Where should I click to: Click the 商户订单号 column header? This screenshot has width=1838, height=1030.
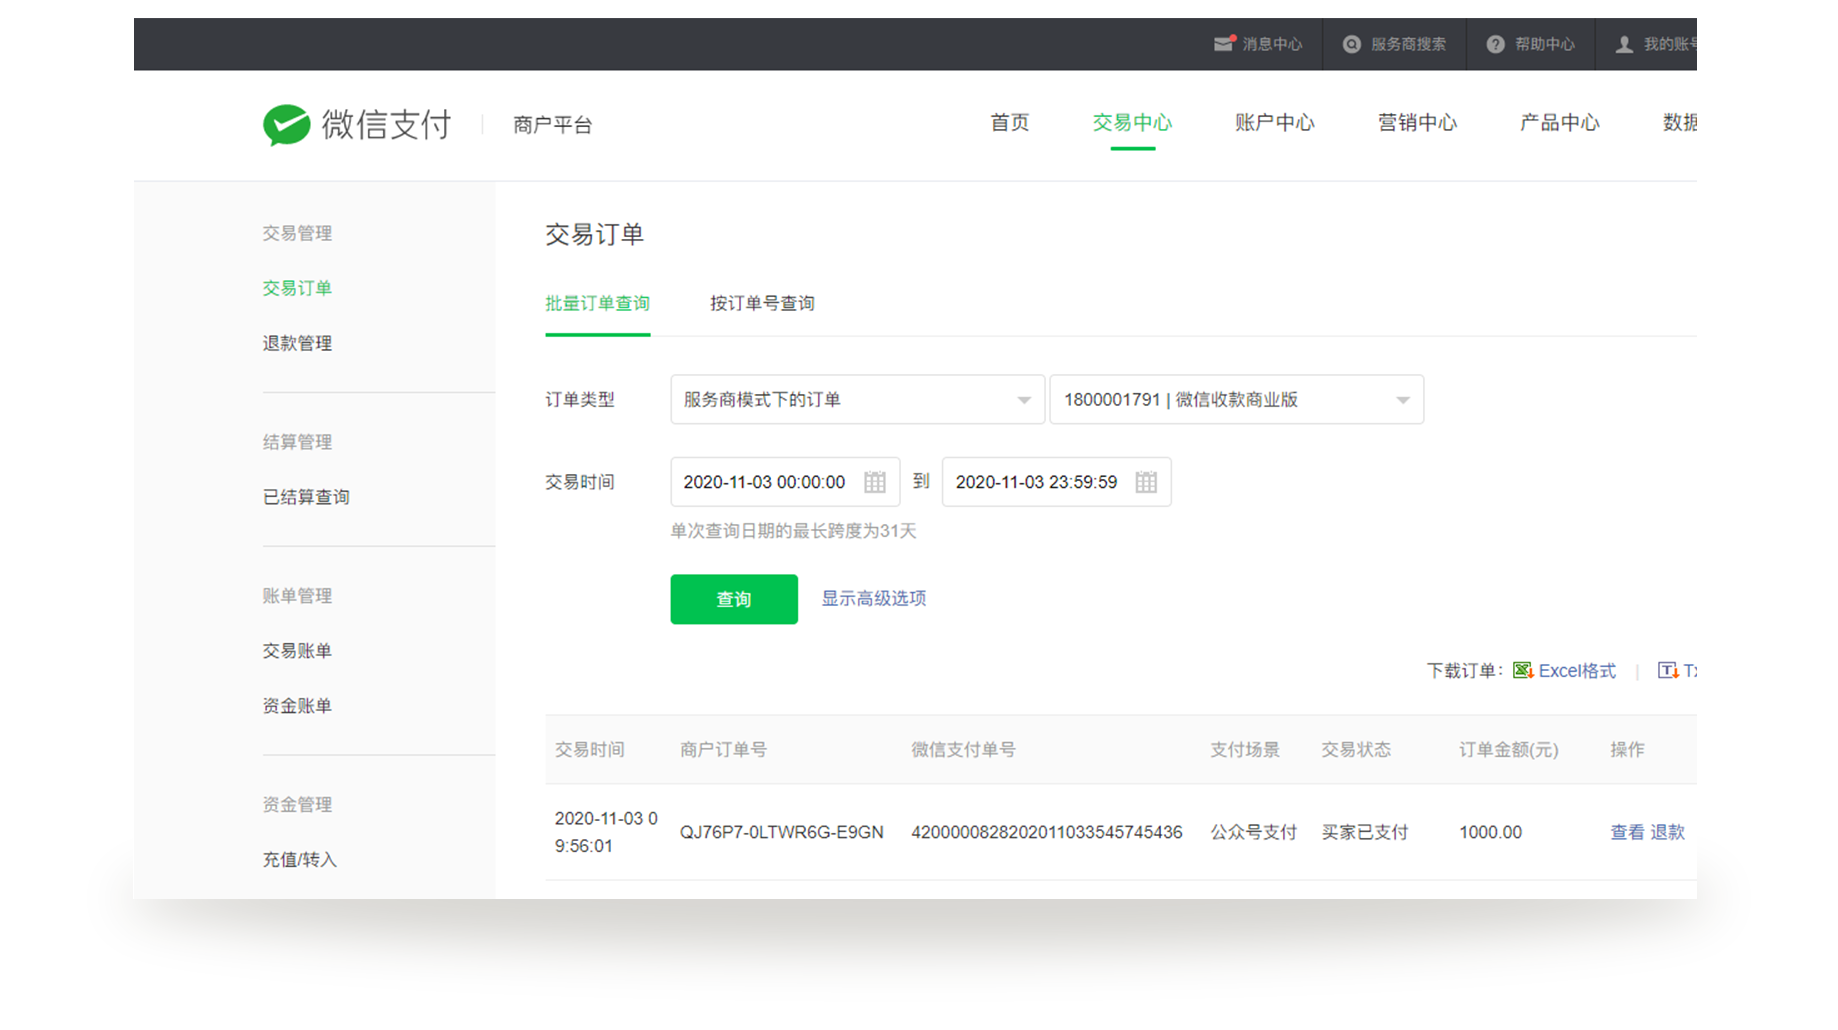(x=724, y=749)
